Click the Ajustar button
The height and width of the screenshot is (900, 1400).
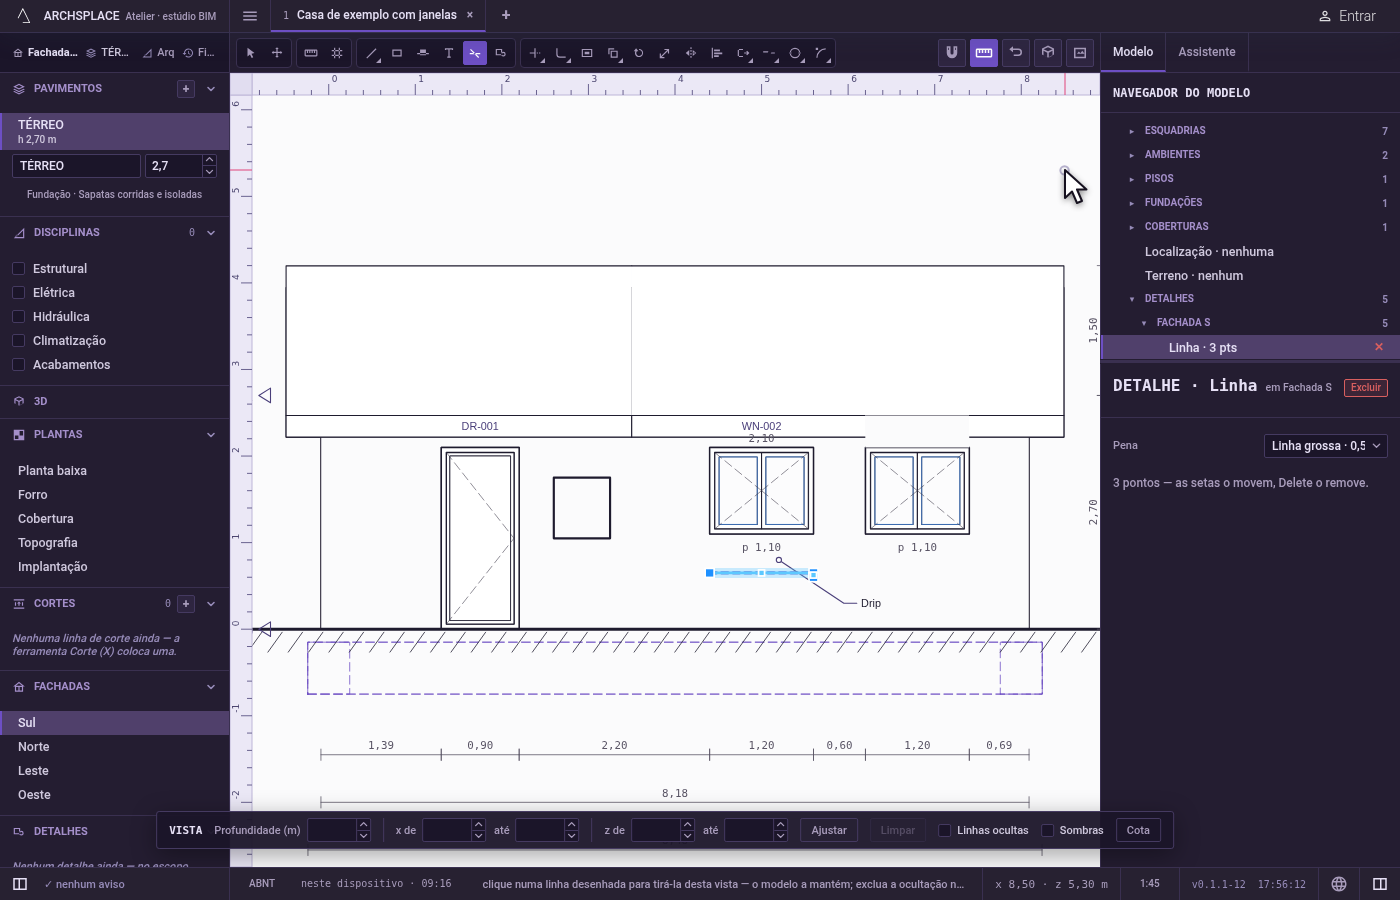click(829, 830)
